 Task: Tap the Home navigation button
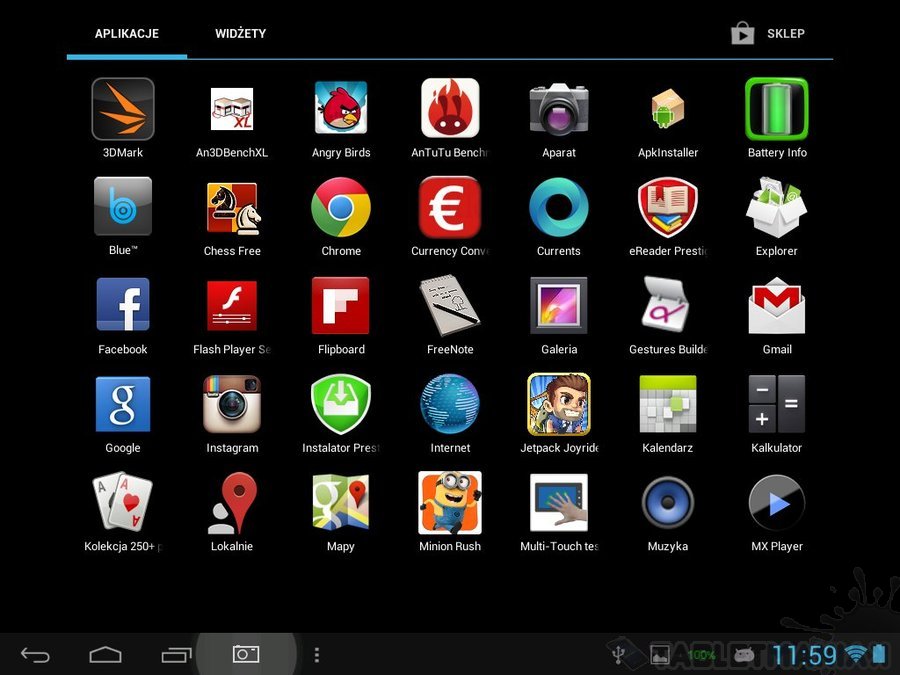106,655
